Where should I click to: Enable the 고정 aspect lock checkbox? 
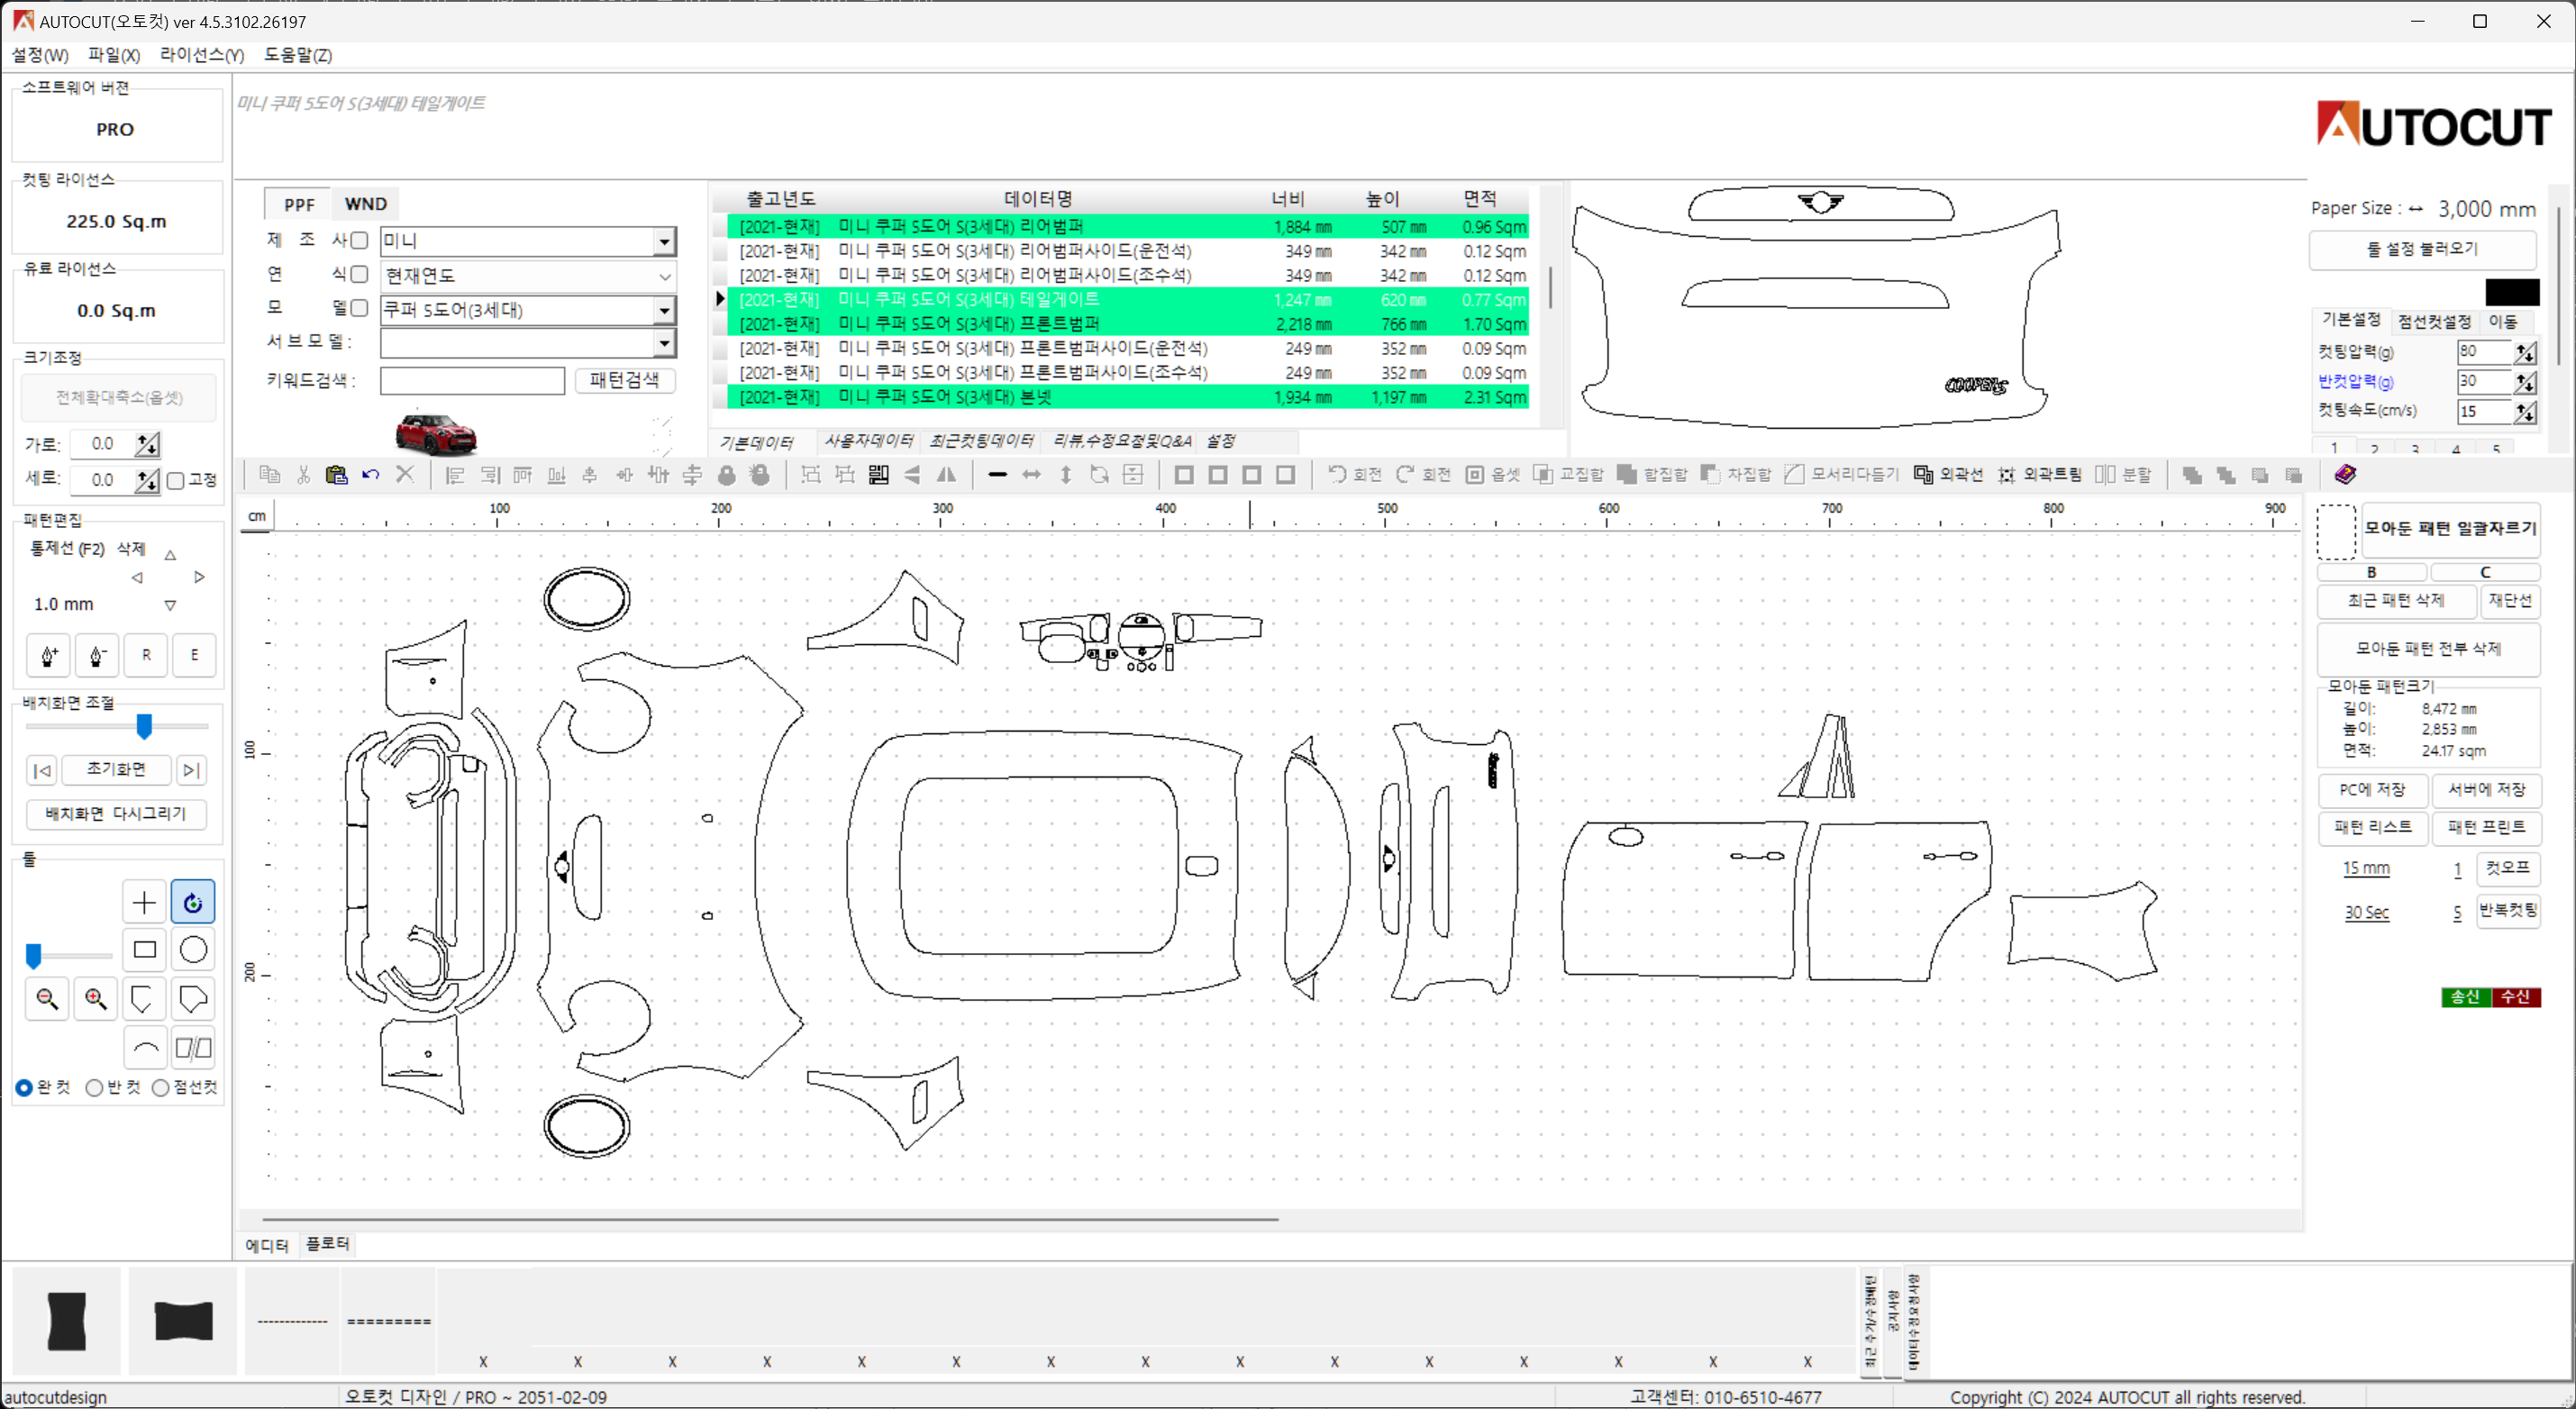pos(176,481)
